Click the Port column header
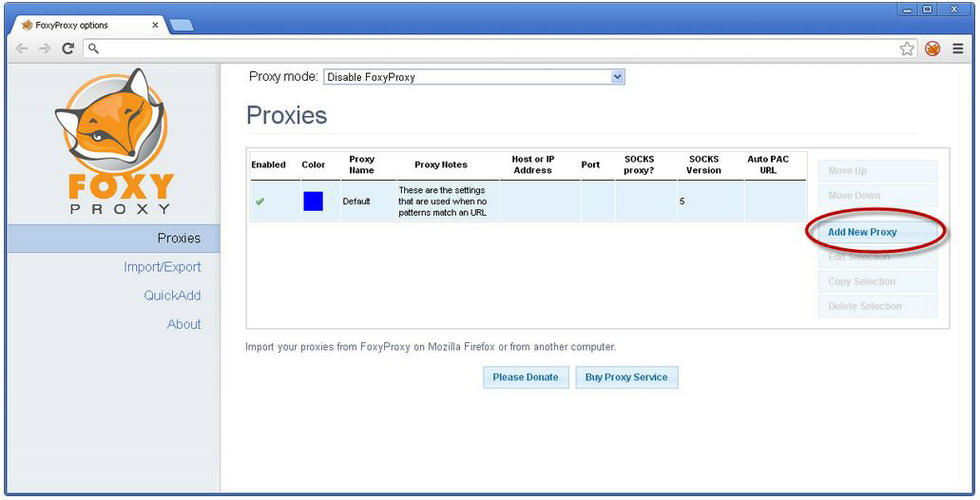 tap(591, 165)
